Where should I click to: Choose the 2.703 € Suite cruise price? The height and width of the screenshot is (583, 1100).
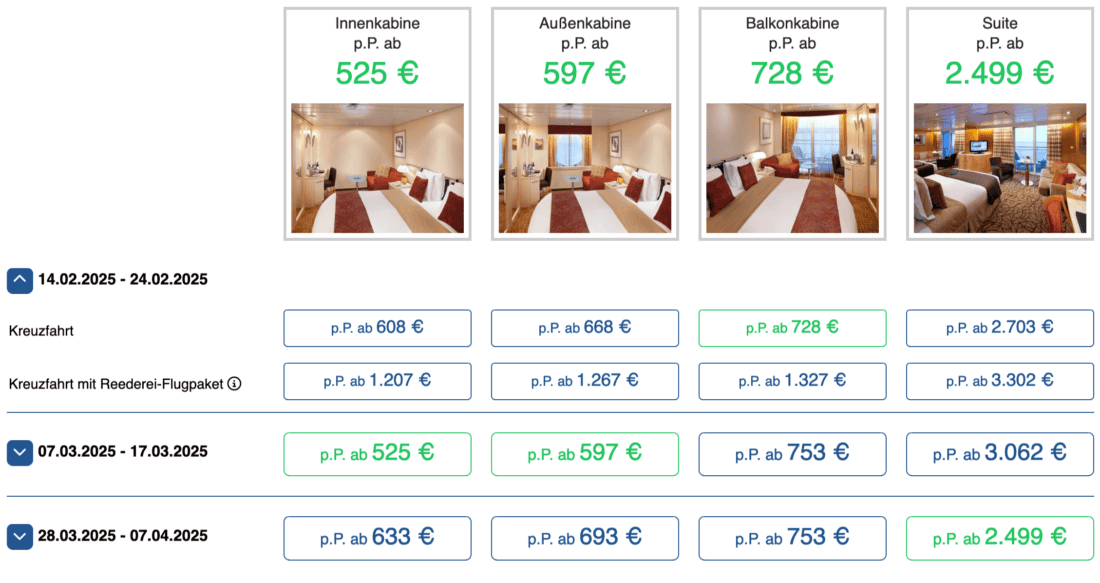coord(1000,328)
